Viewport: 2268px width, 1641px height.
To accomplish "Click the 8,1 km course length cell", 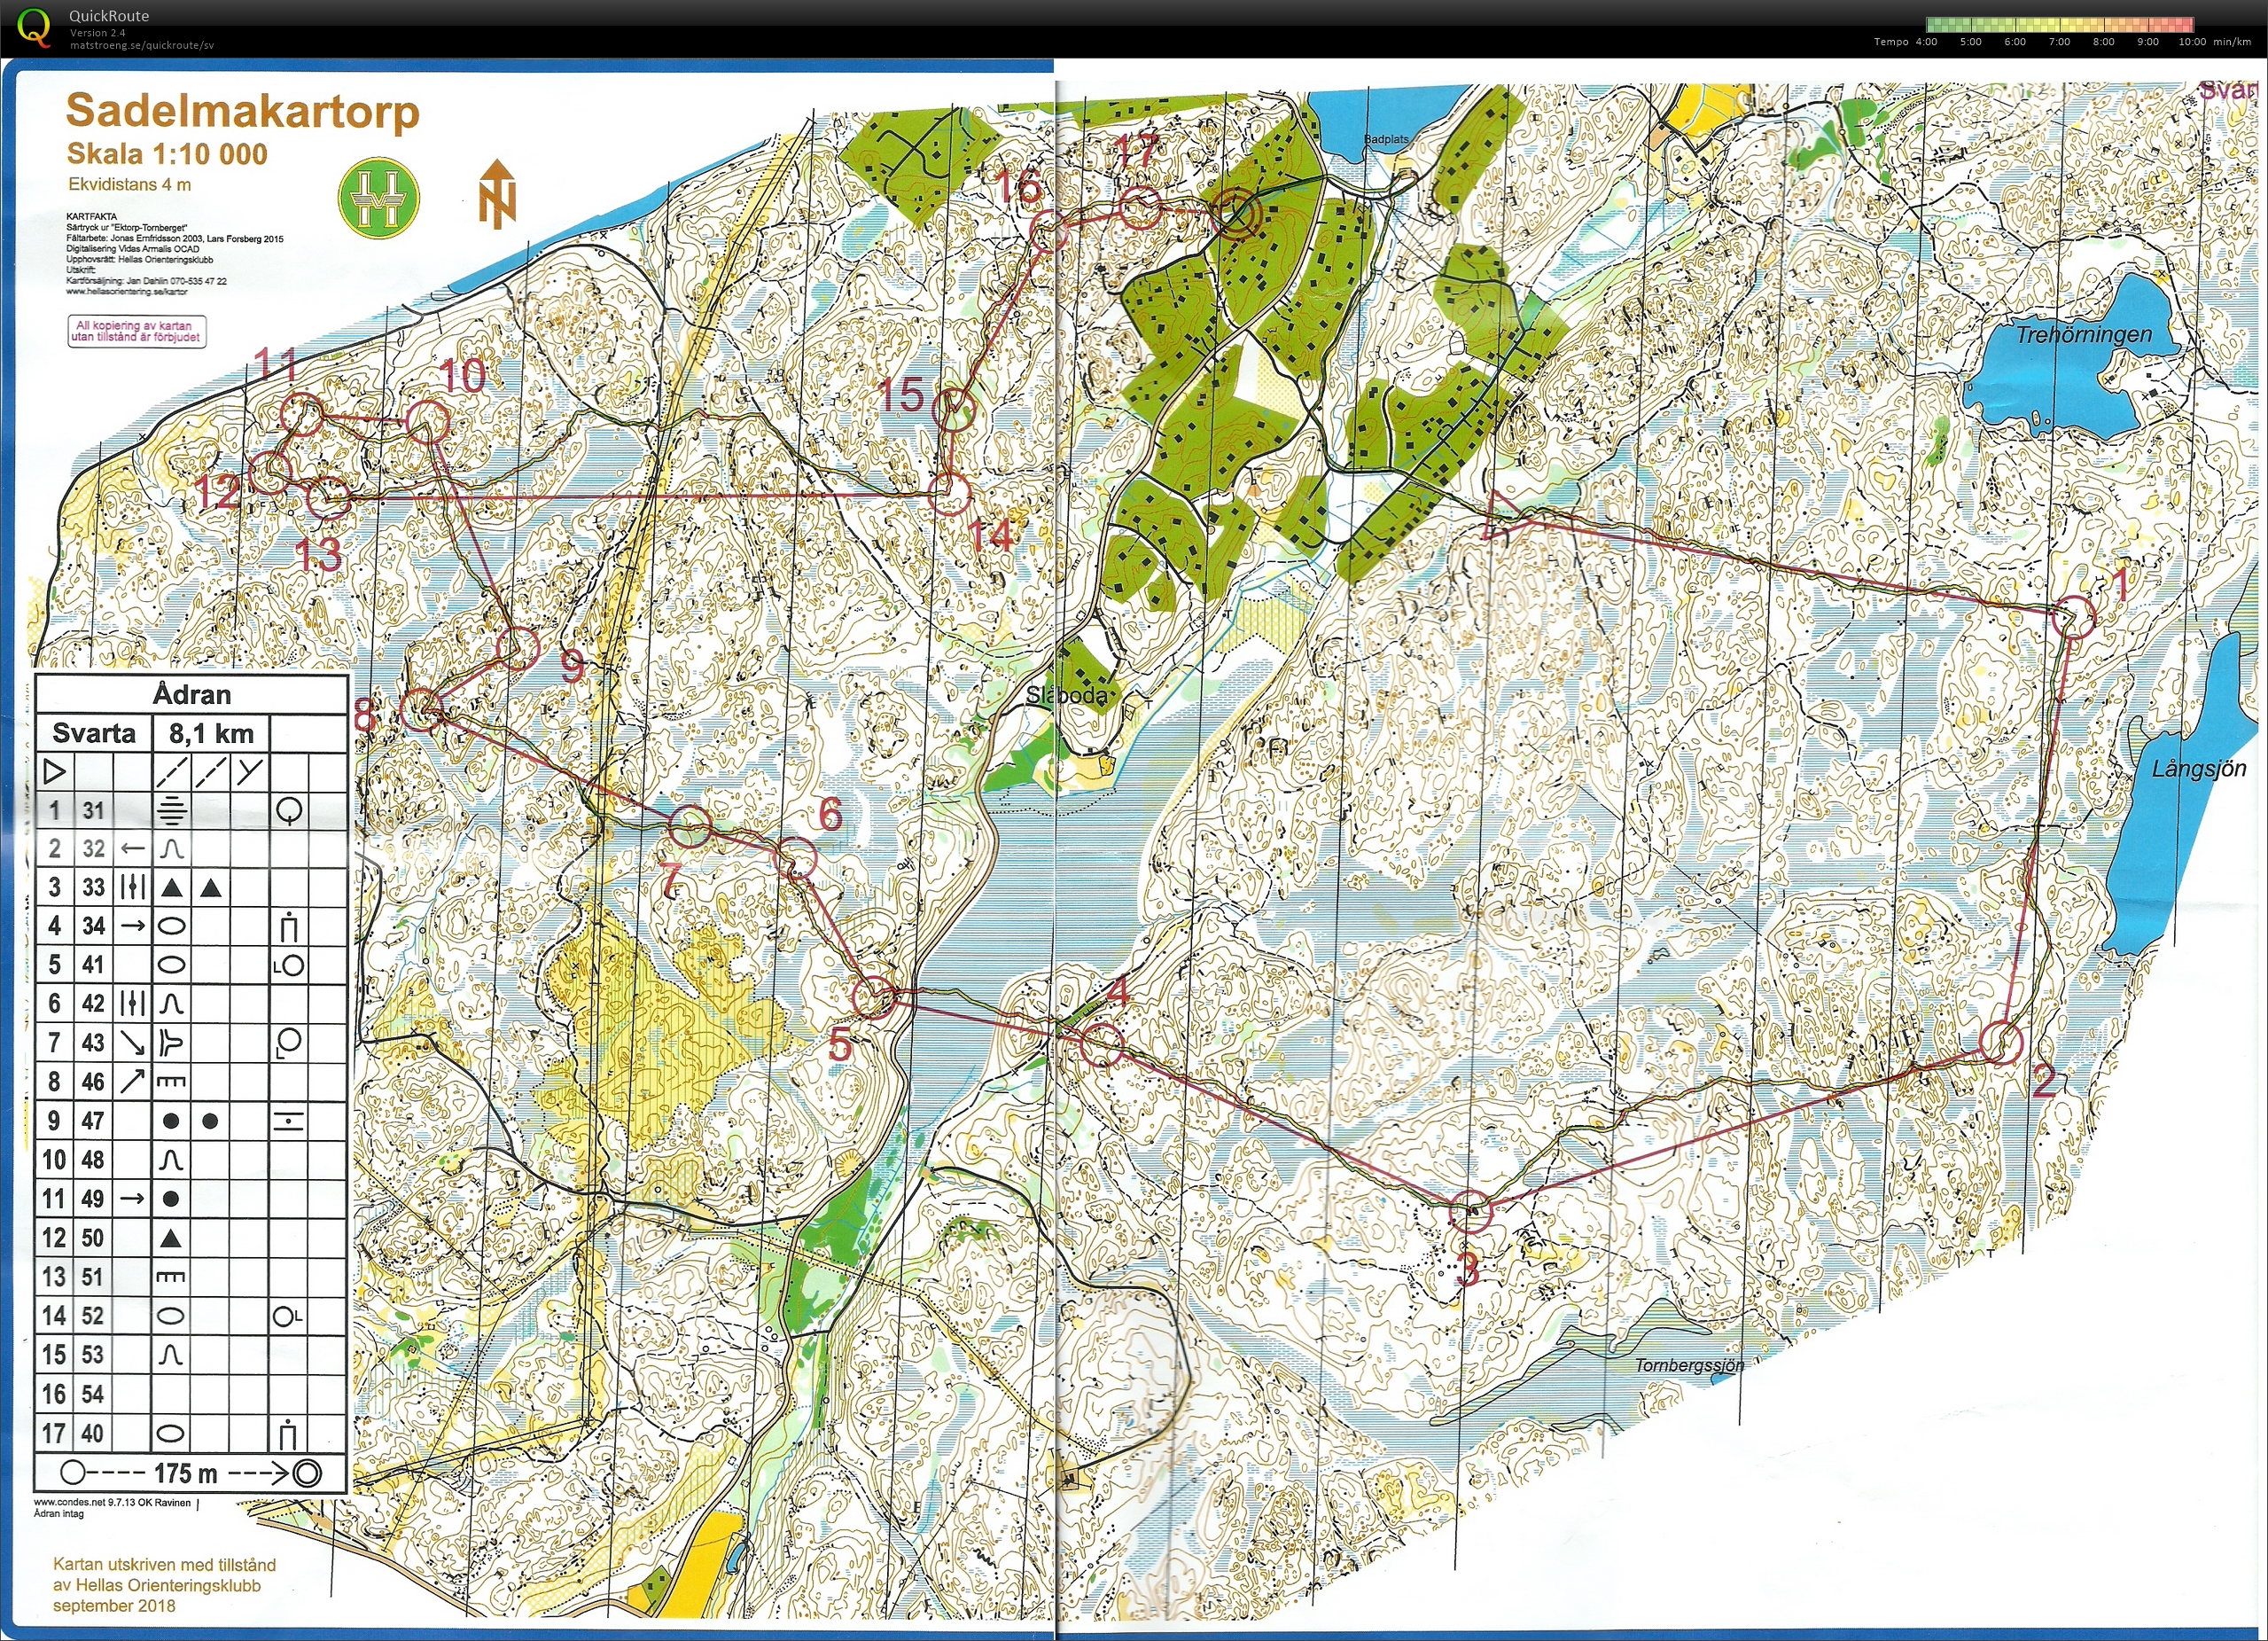I will 211,733.
